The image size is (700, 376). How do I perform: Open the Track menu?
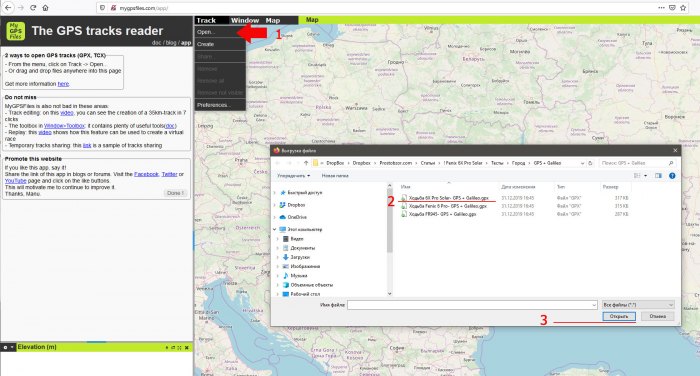point(206,20)
